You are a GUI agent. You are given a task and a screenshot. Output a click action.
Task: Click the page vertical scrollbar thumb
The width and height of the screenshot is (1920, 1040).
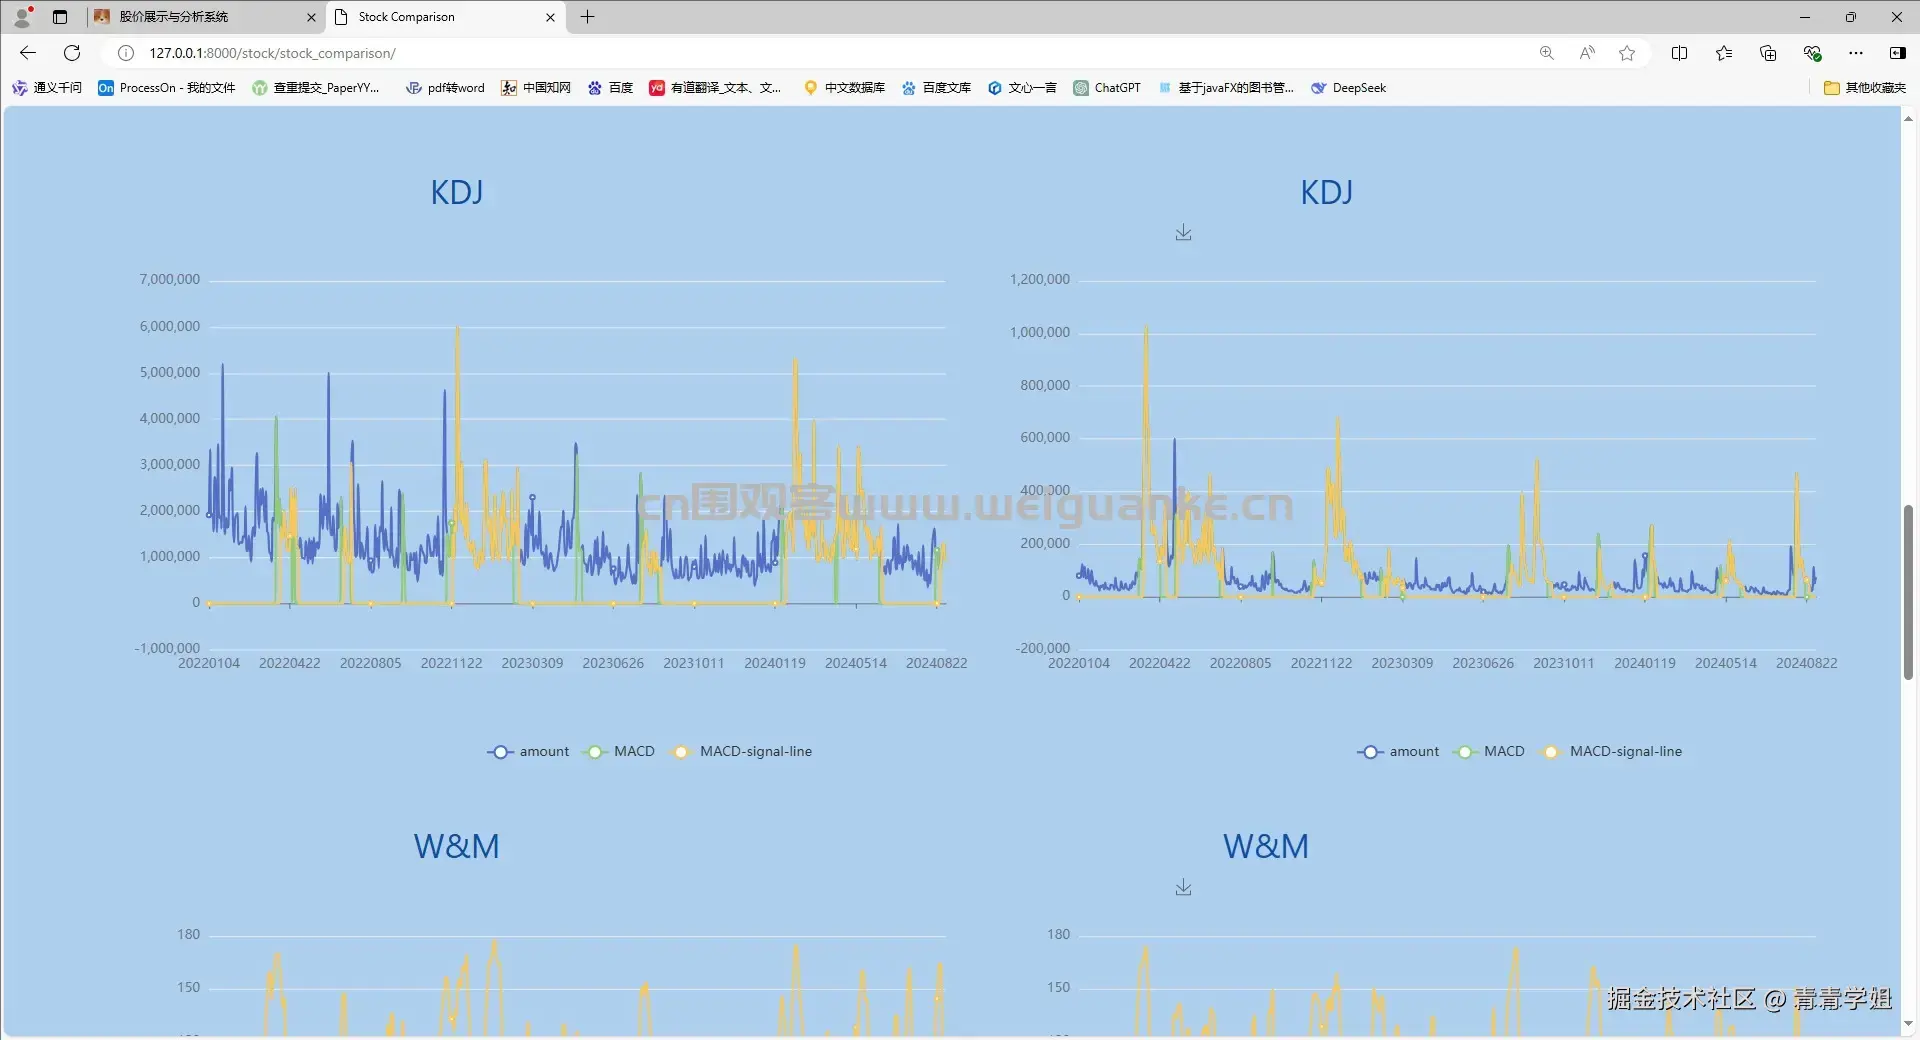pos(1908,592)
